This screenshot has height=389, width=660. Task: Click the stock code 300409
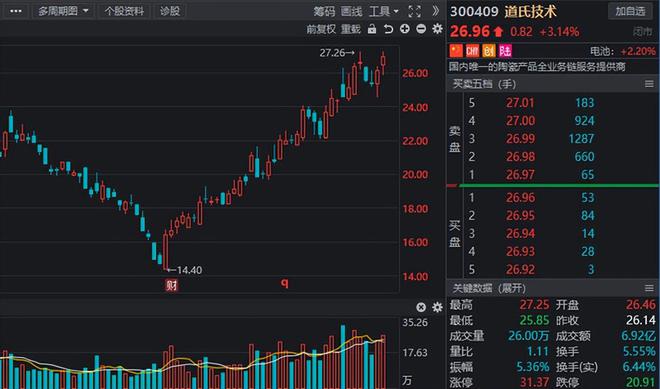(474, 11)
